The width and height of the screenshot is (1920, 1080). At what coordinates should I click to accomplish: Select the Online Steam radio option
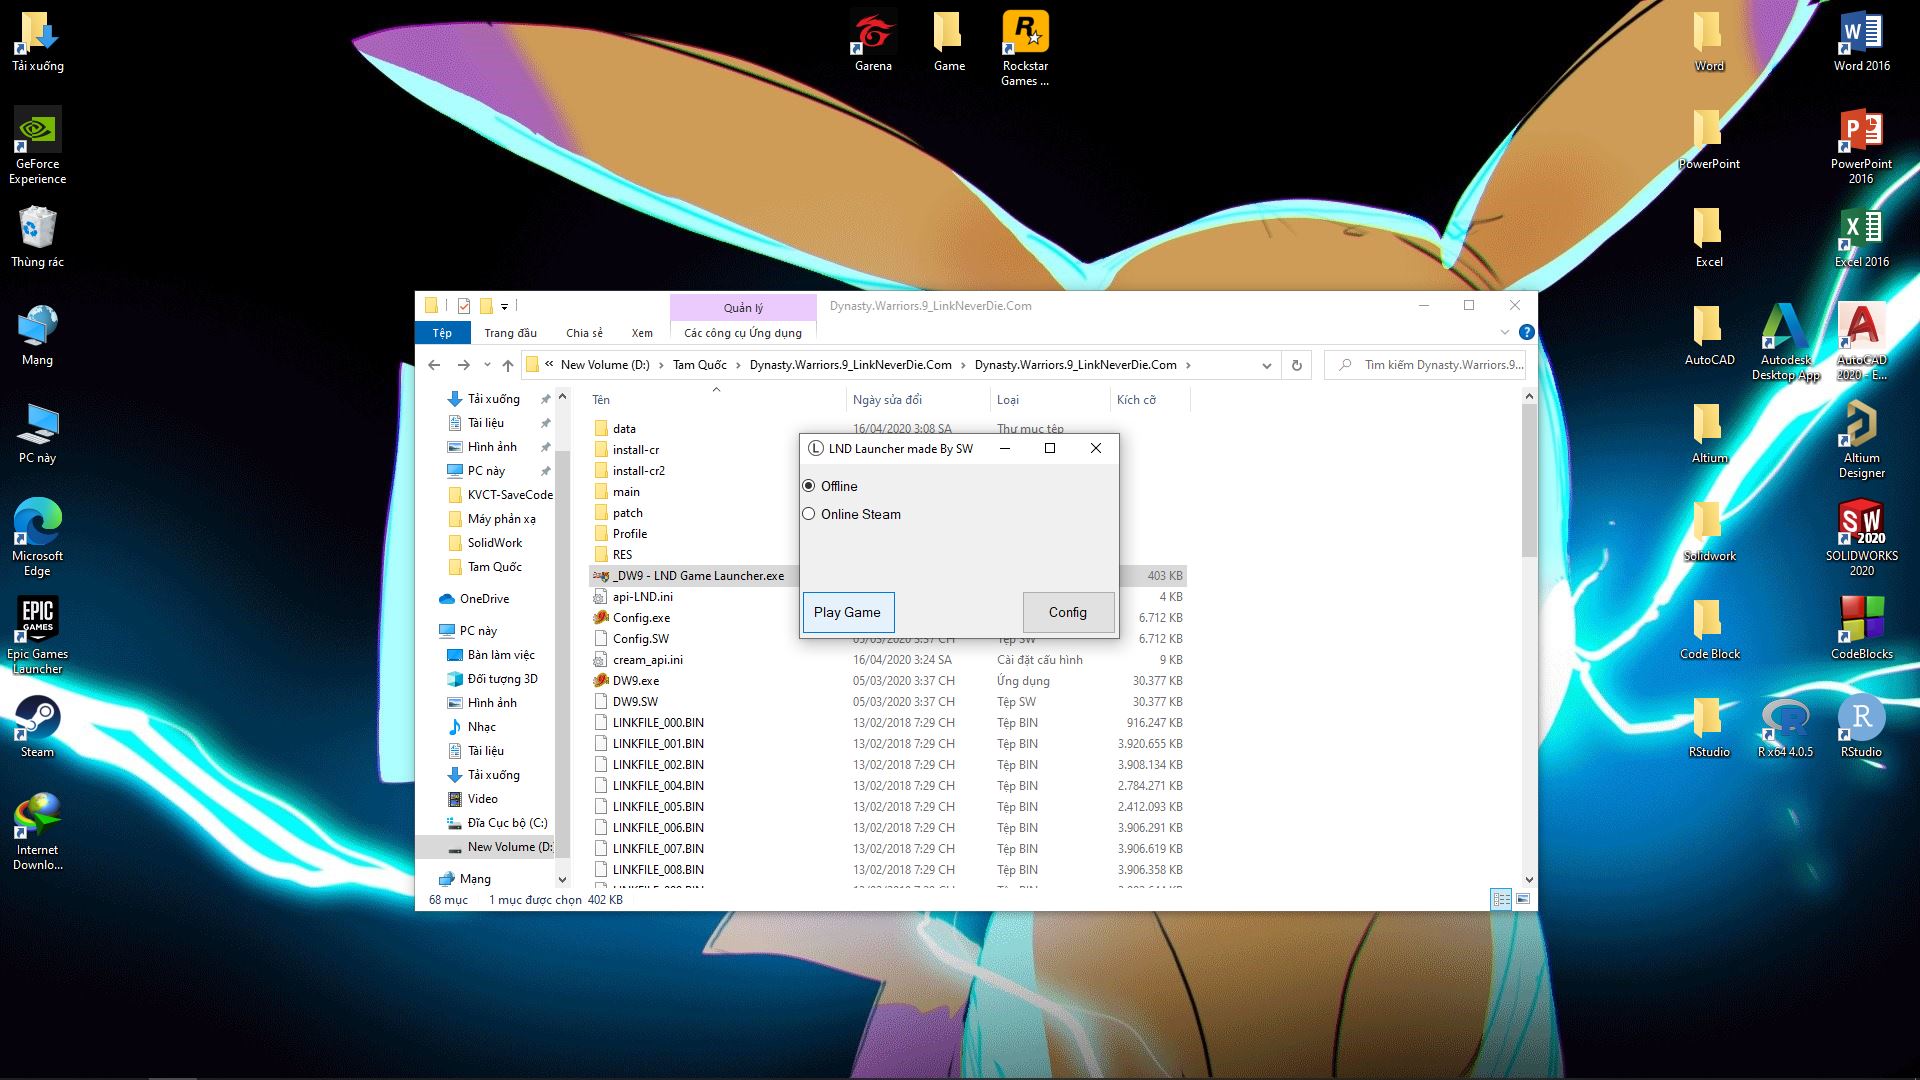click(809, 514)
